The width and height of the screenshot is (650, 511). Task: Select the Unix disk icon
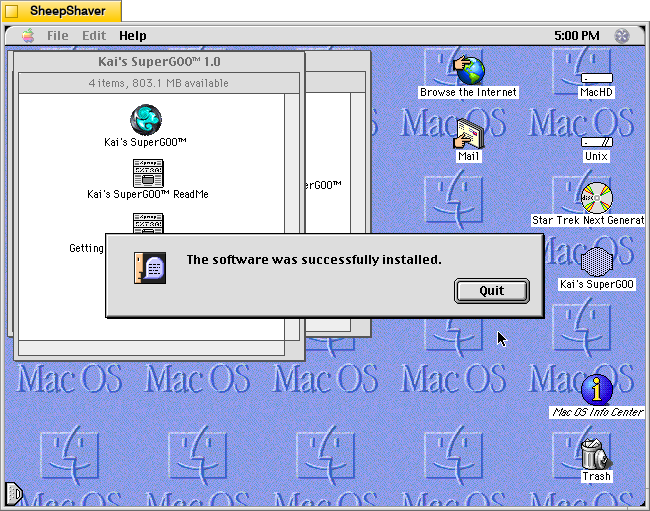[597, 142]
